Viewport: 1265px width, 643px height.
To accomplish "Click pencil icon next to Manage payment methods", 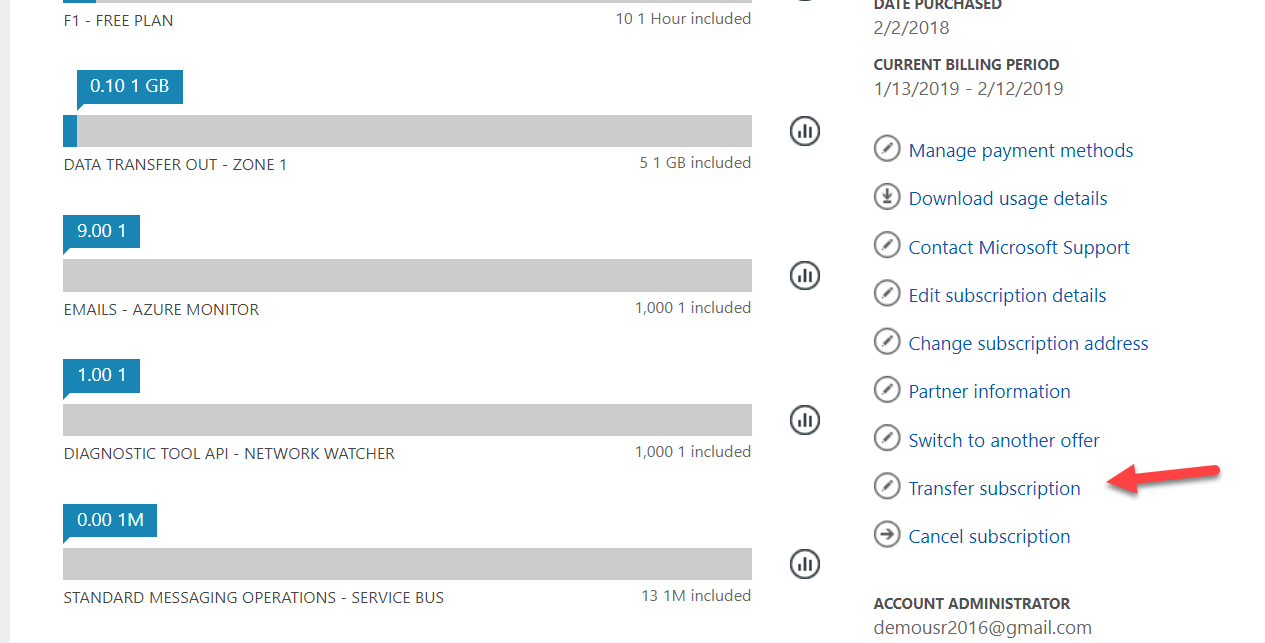I will 887,149.
